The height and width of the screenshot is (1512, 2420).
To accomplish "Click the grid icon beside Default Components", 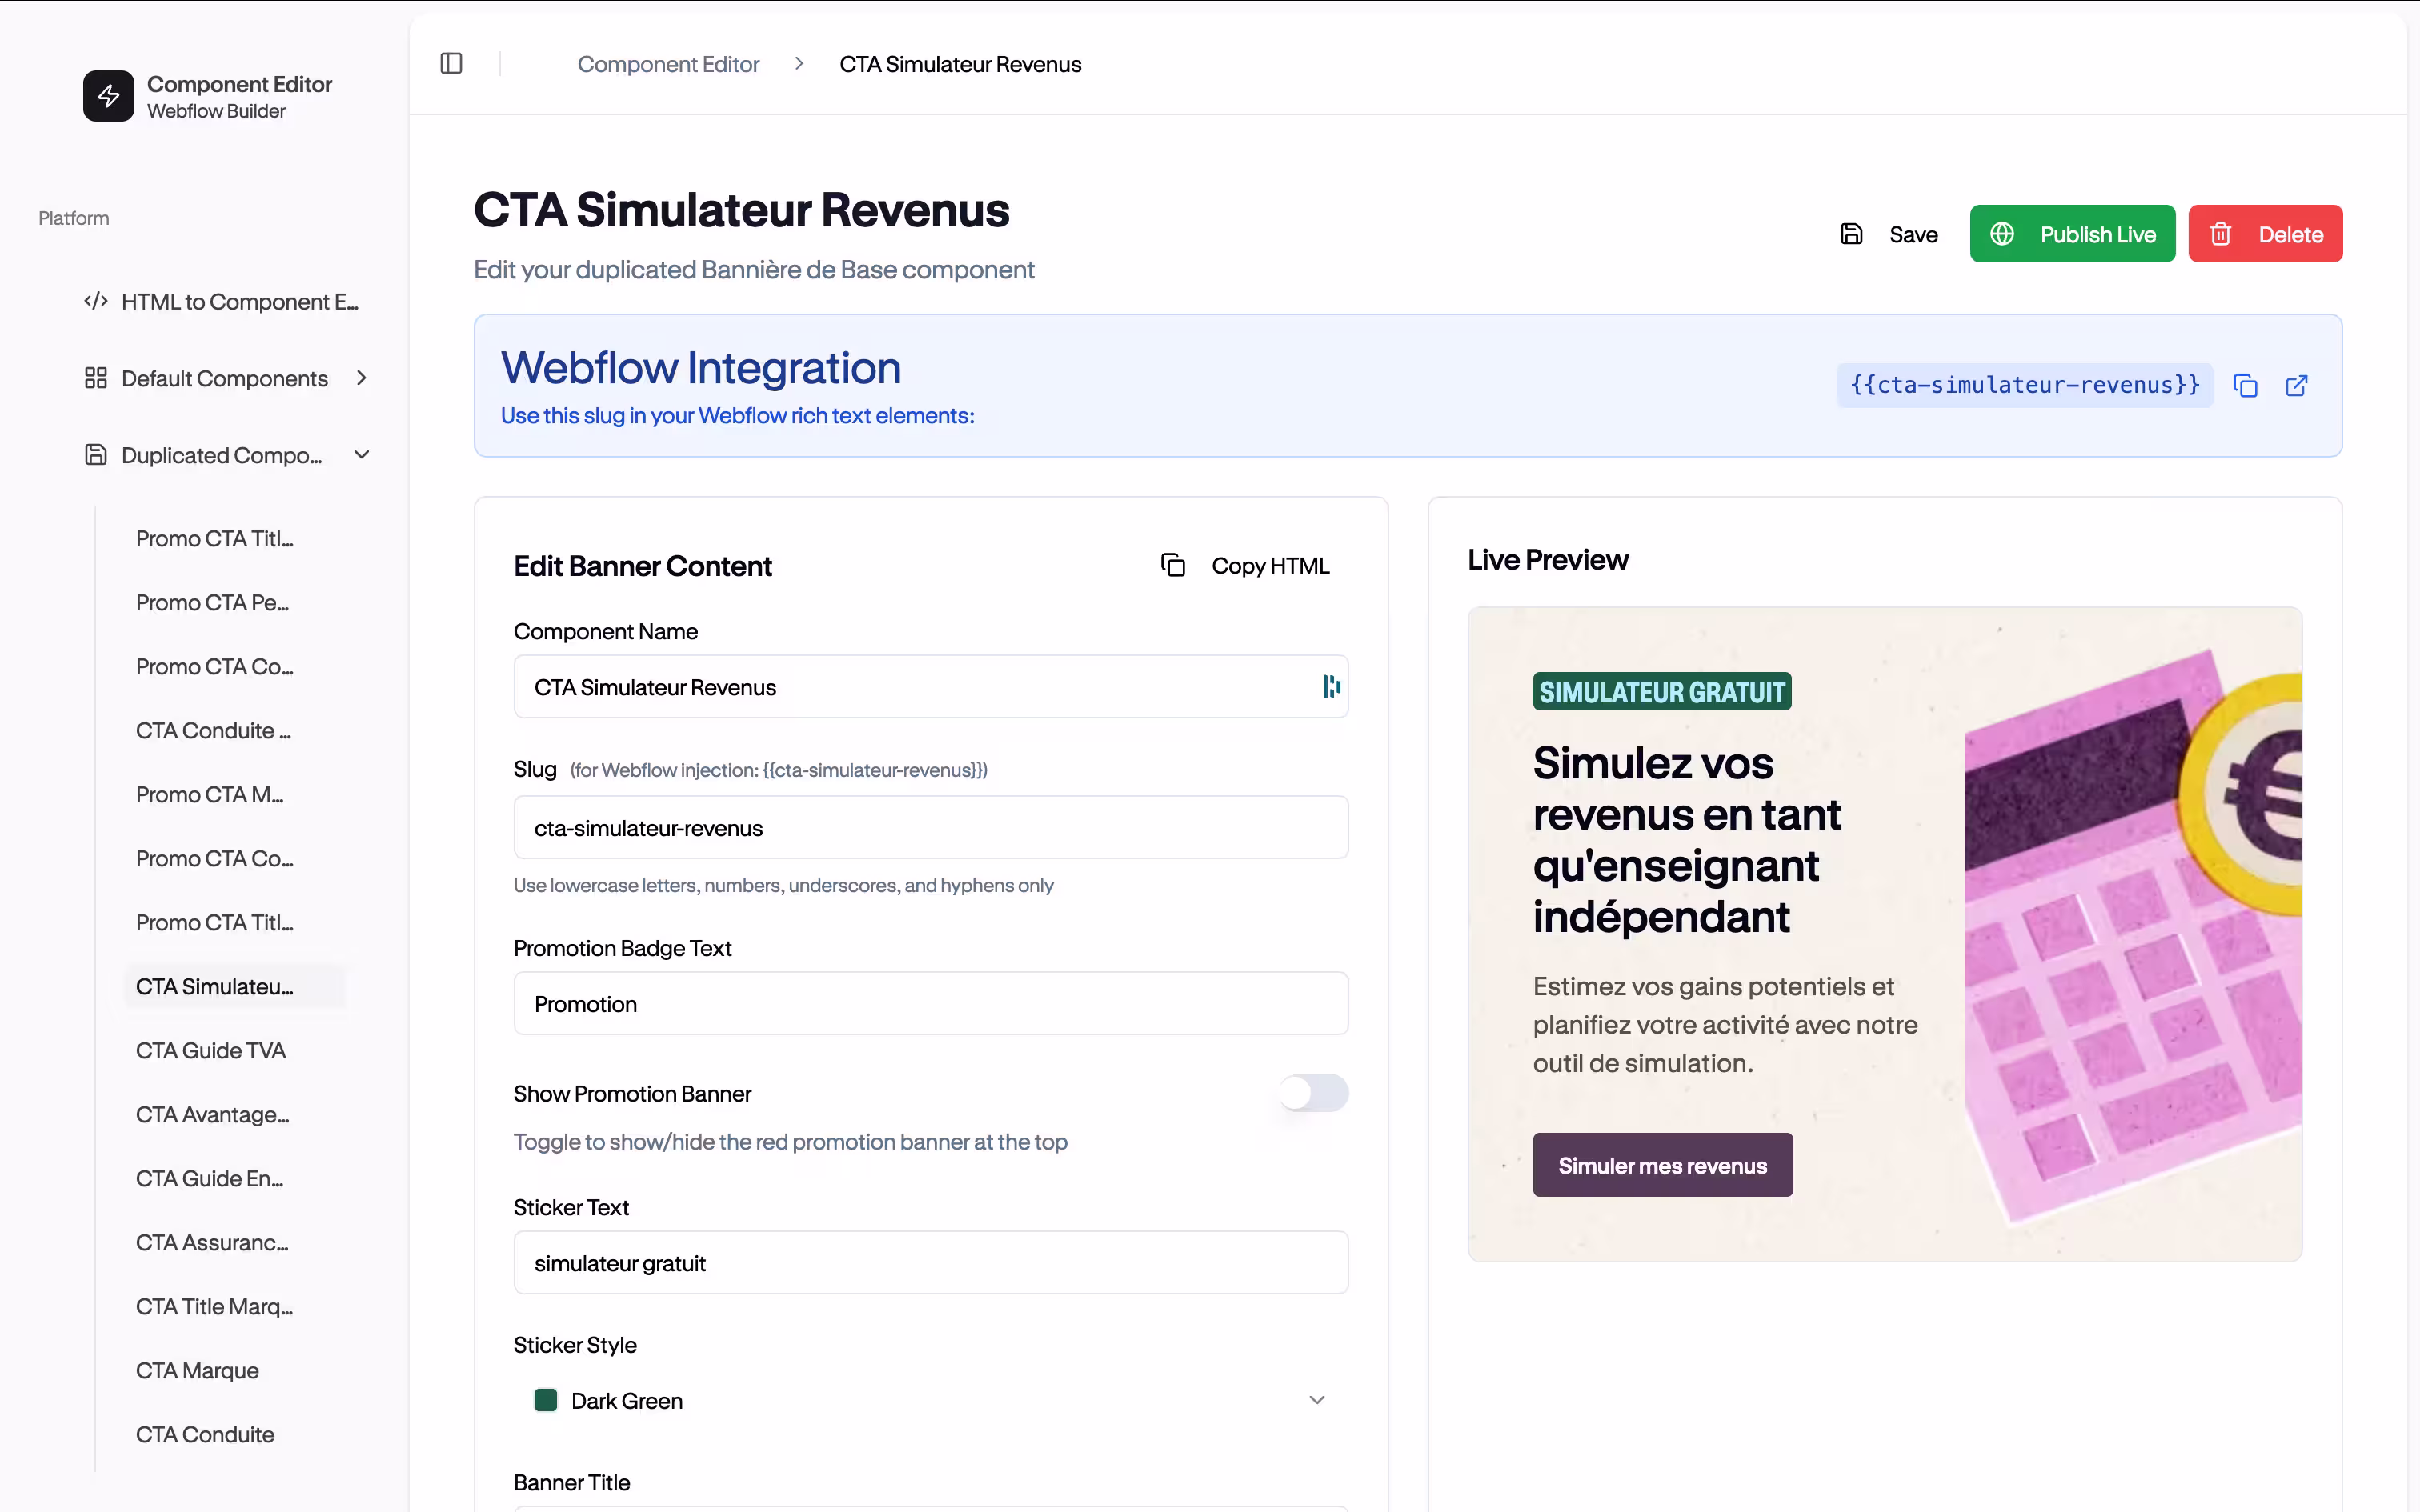I will tap(95, 378).
